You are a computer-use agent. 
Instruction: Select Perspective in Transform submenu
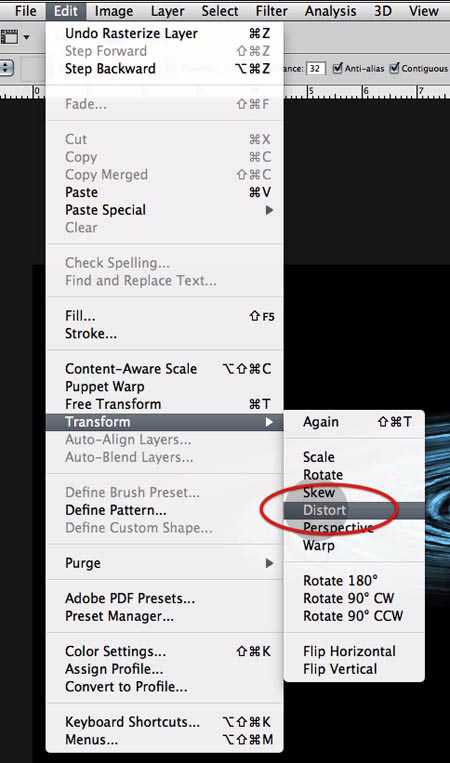[354, 527]
